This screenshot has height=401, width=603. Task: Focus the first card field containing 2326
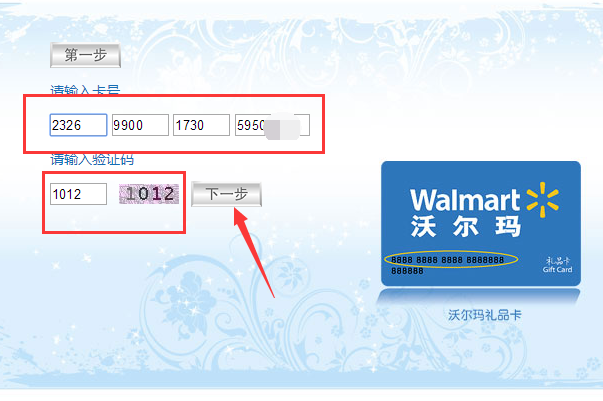pos(78,125)
